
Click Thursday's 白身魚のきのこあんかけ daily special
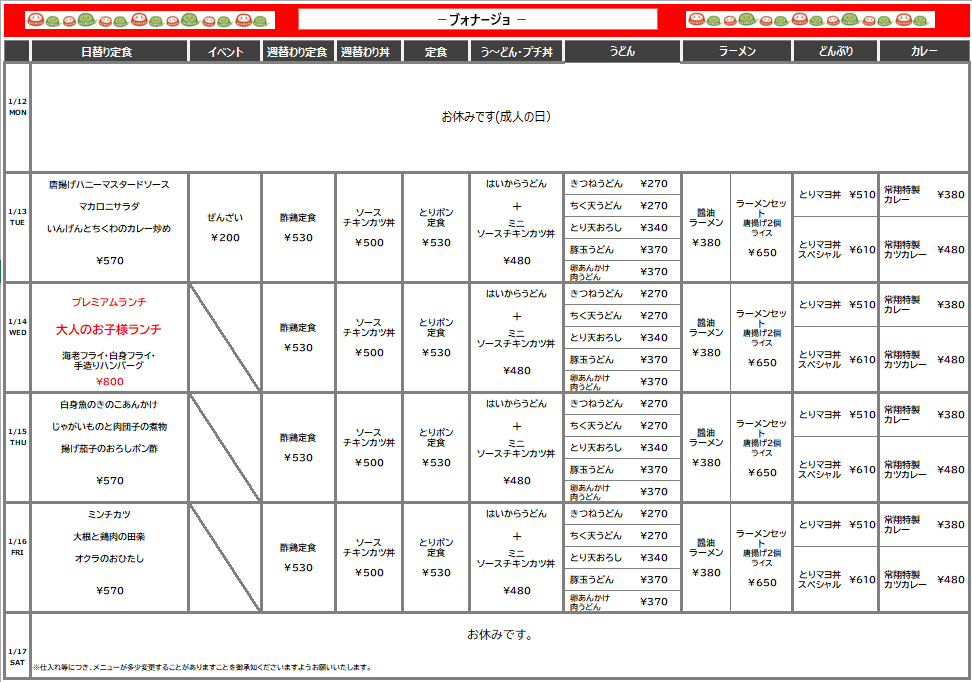(109, 405)
